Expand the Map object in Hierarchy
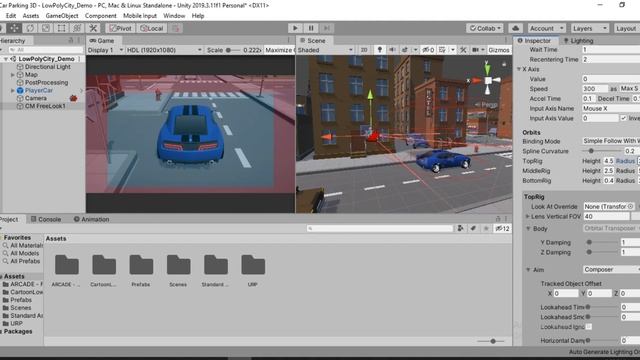This screenshot has width=640, height=360. pos(12,75)
